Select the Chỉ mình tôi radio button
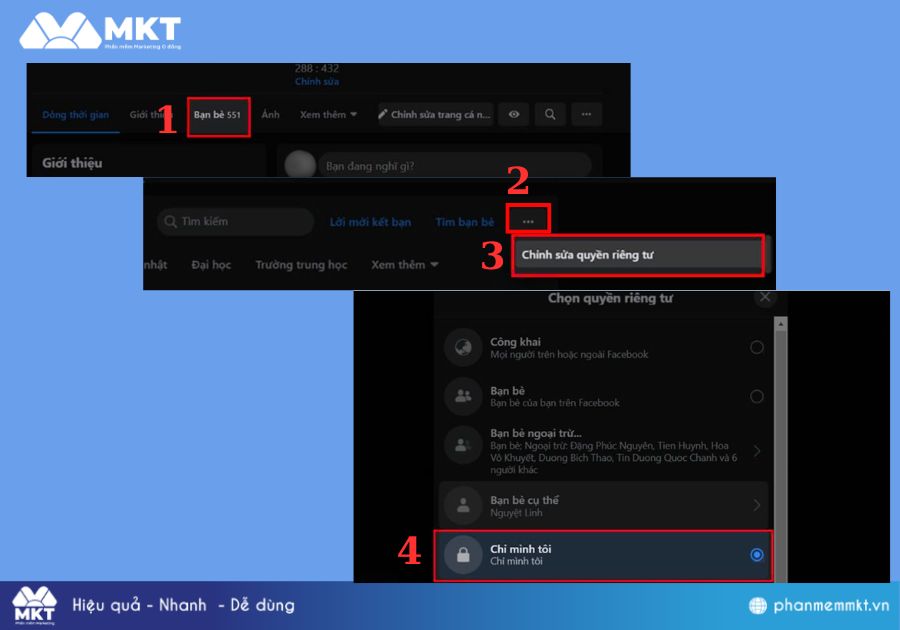This screenshot has width=900, height=630. click(757, 555)
